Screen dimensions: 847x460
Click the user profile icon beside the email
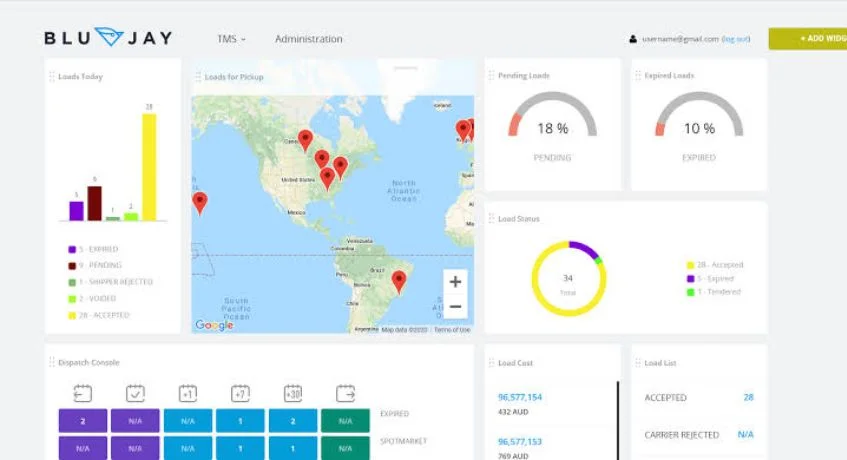(633, 39)
